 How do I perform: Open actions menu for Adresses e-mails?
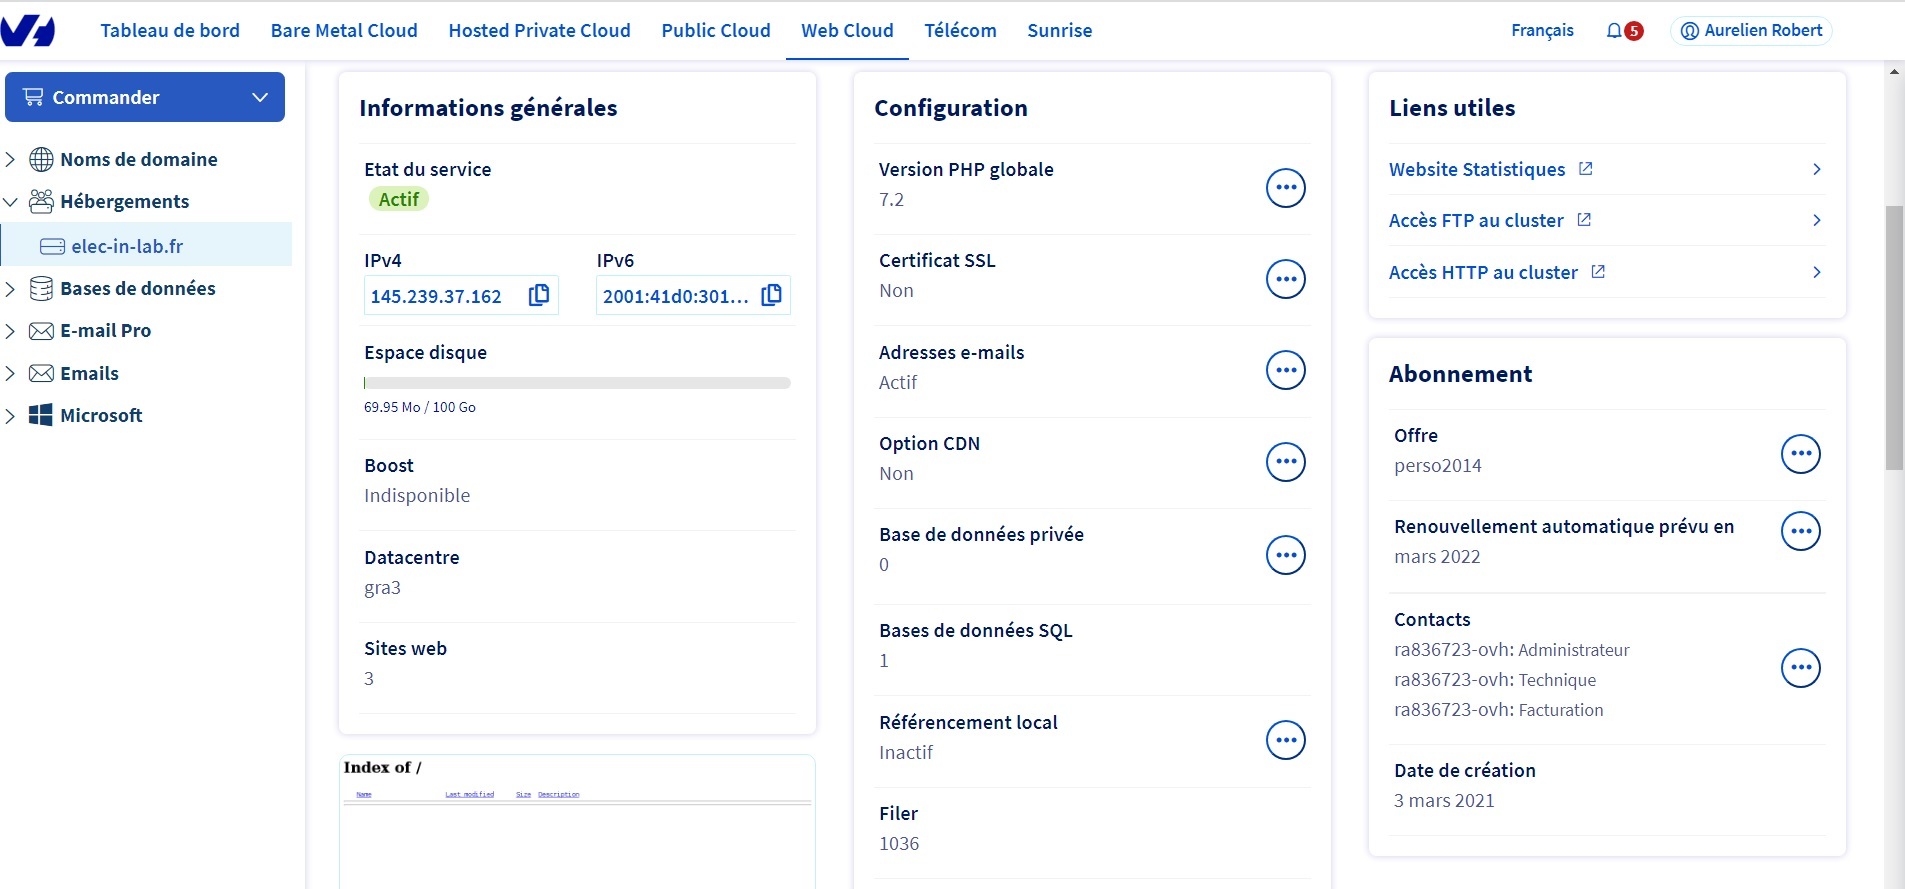click(1285, 370)
